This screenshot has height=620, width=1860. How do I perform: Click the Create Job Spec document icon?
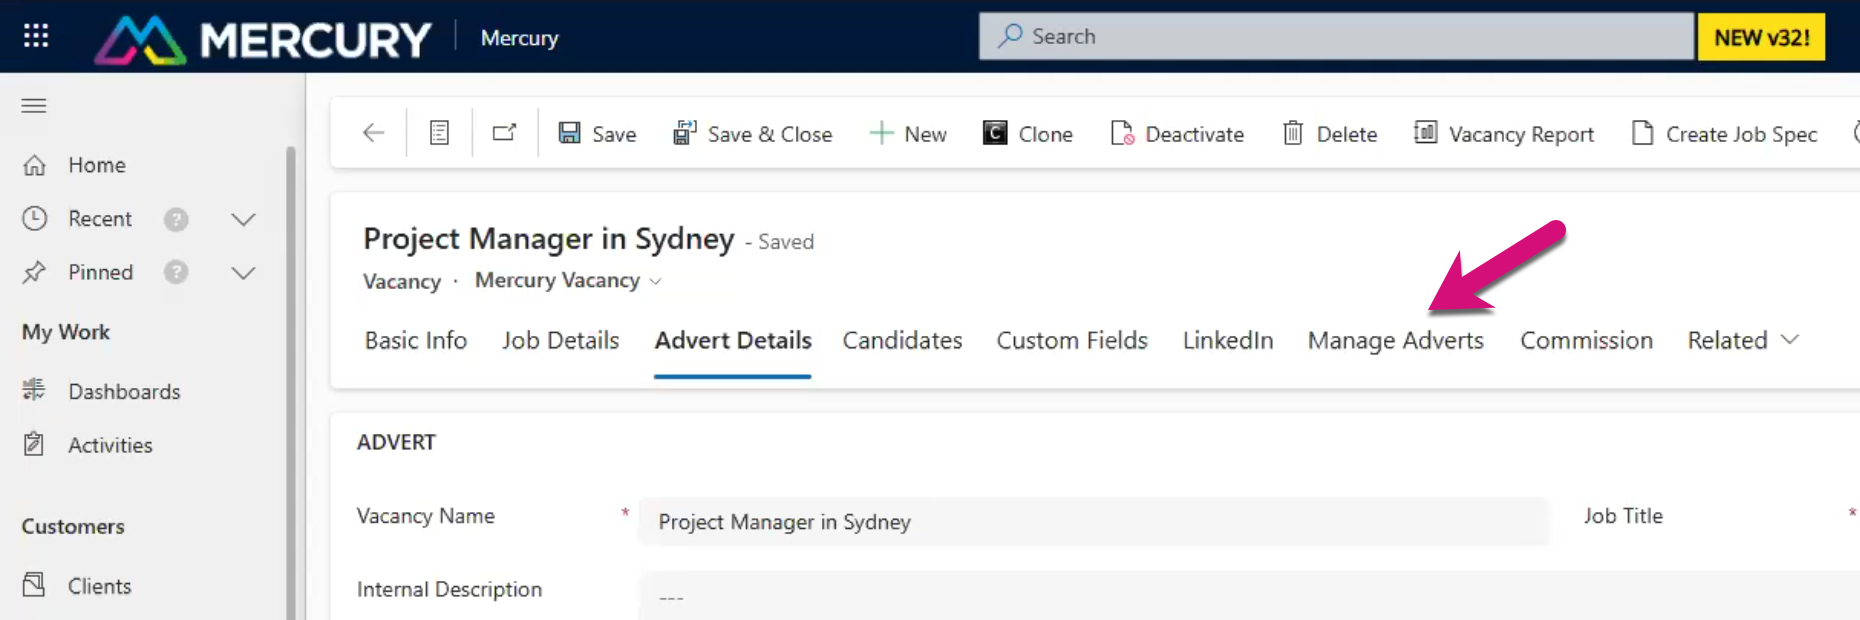tap(1642, 133)
